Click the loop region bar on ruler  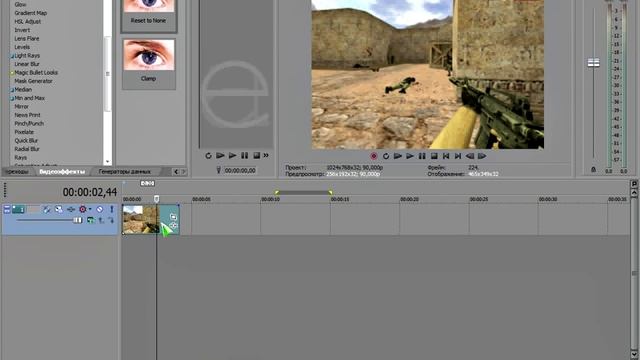pos(303,192)
